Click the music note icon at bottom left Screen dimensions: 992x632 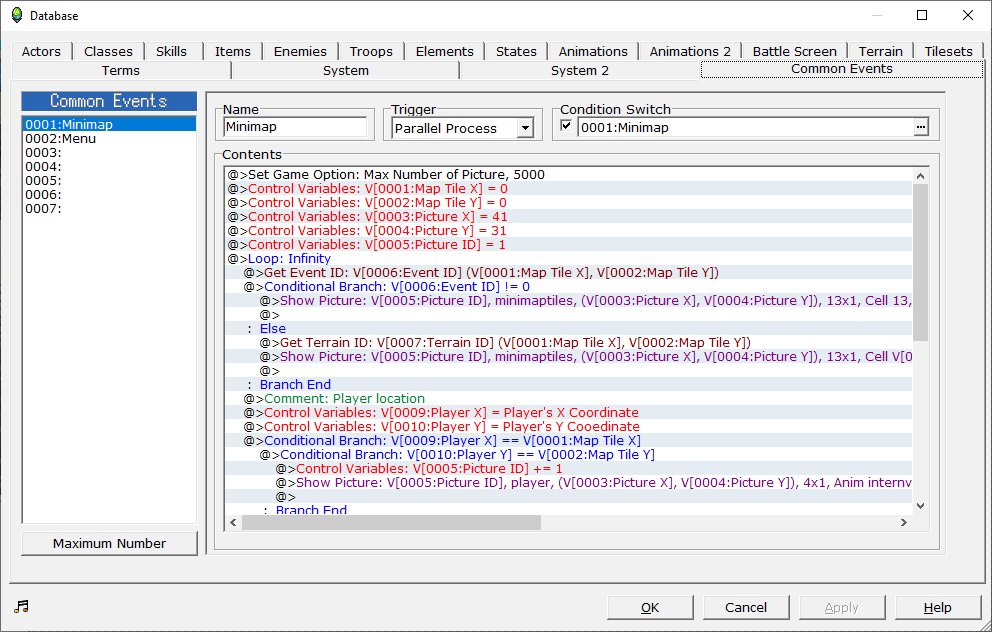click(x=22, y=607)
